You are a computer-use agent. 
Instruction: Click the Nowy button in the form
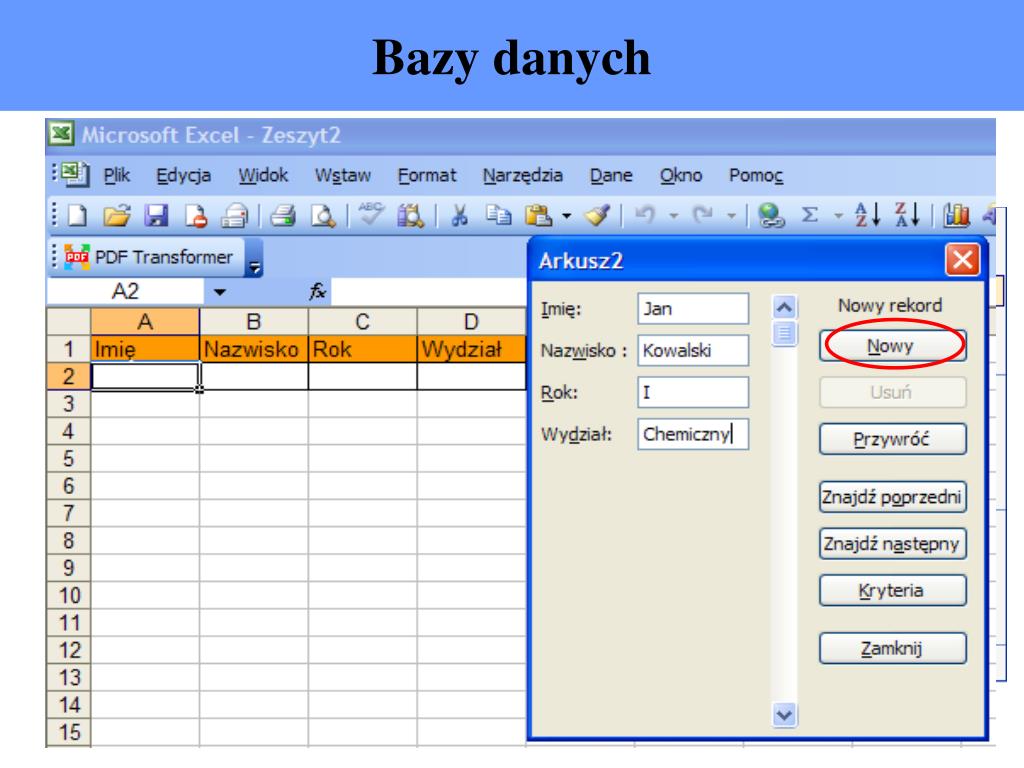tap(892, 345)
